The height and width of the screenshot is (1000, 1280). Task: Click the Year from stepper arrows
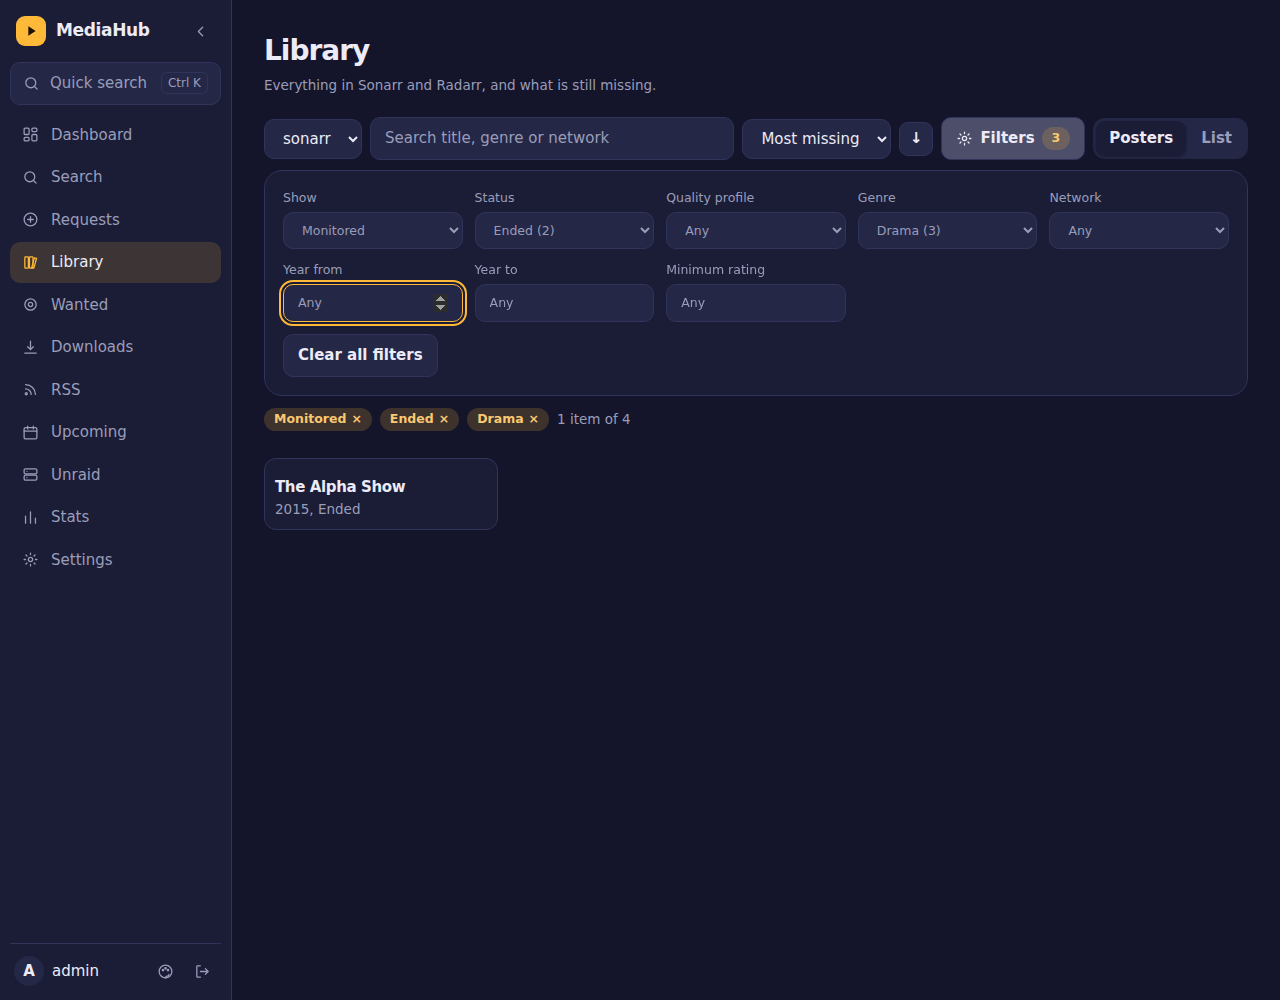coord(441,303)
